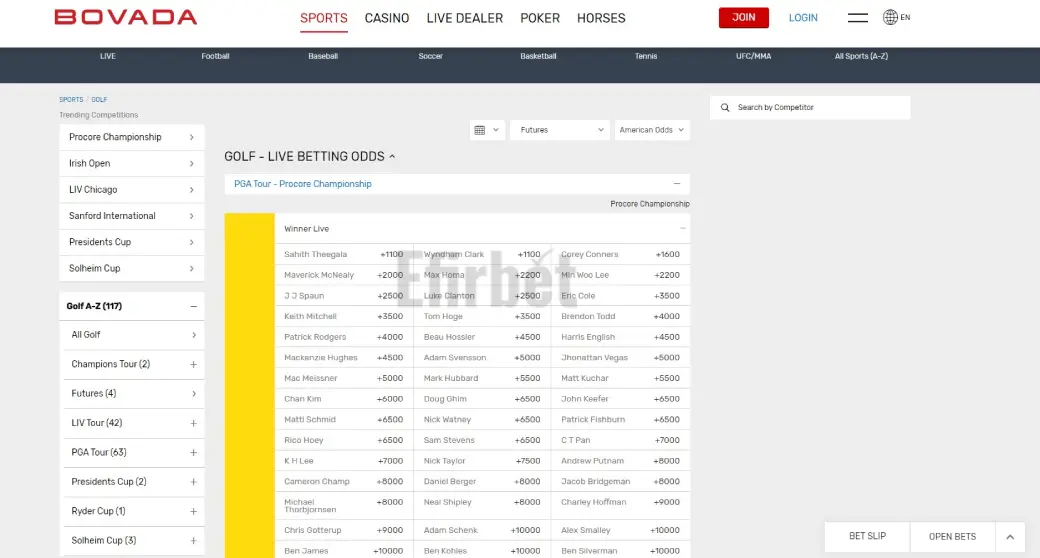Screen dimensions: 1040x558
Task: Bet on Tom Hoge at +3500
Action: point(482,316)
